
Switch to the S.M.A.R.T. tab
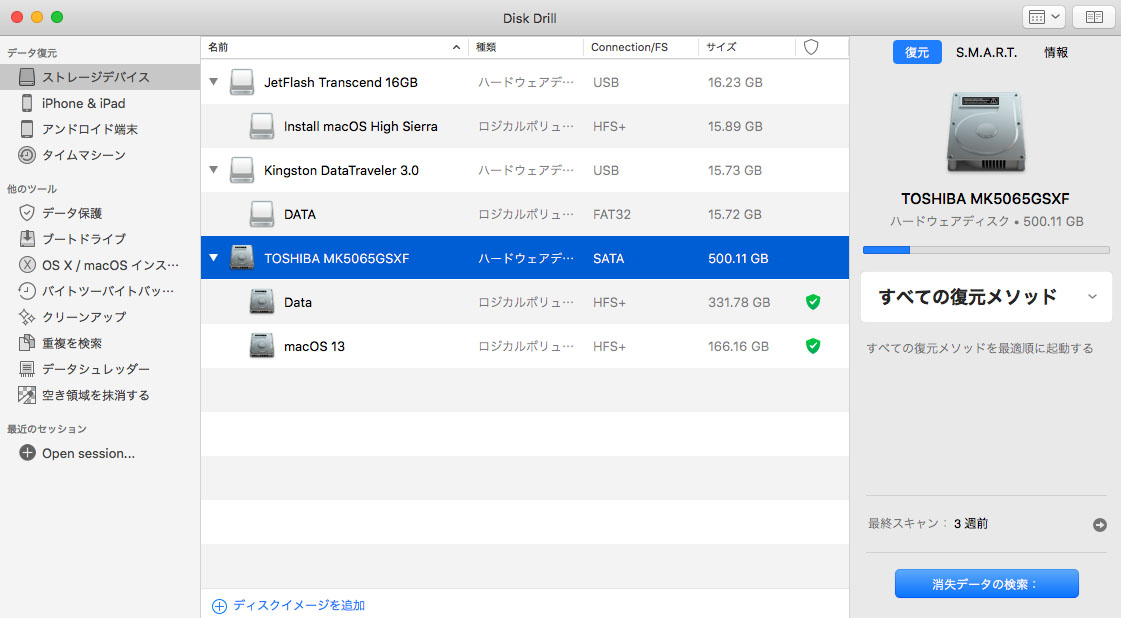tap(986, 53)
